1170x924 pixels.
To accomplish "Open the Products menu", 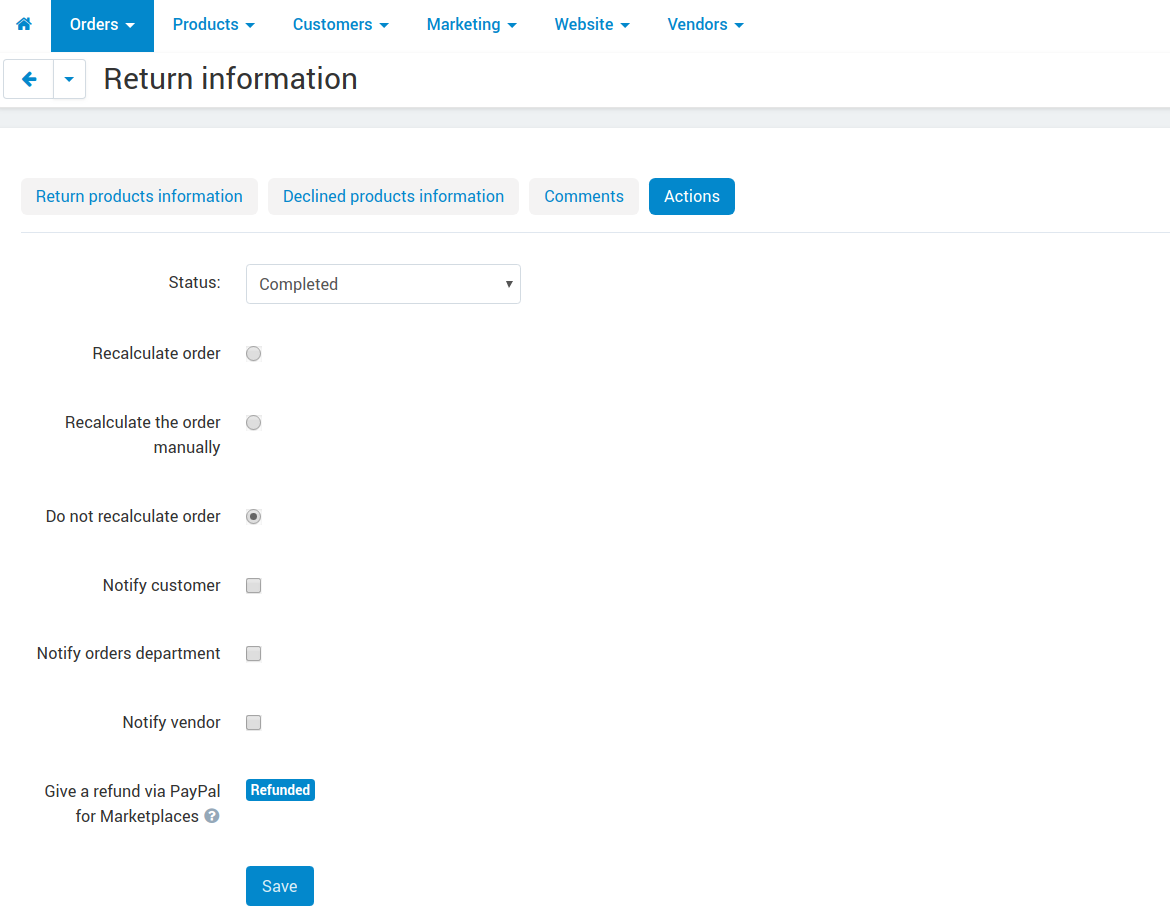I will [213, 25].
